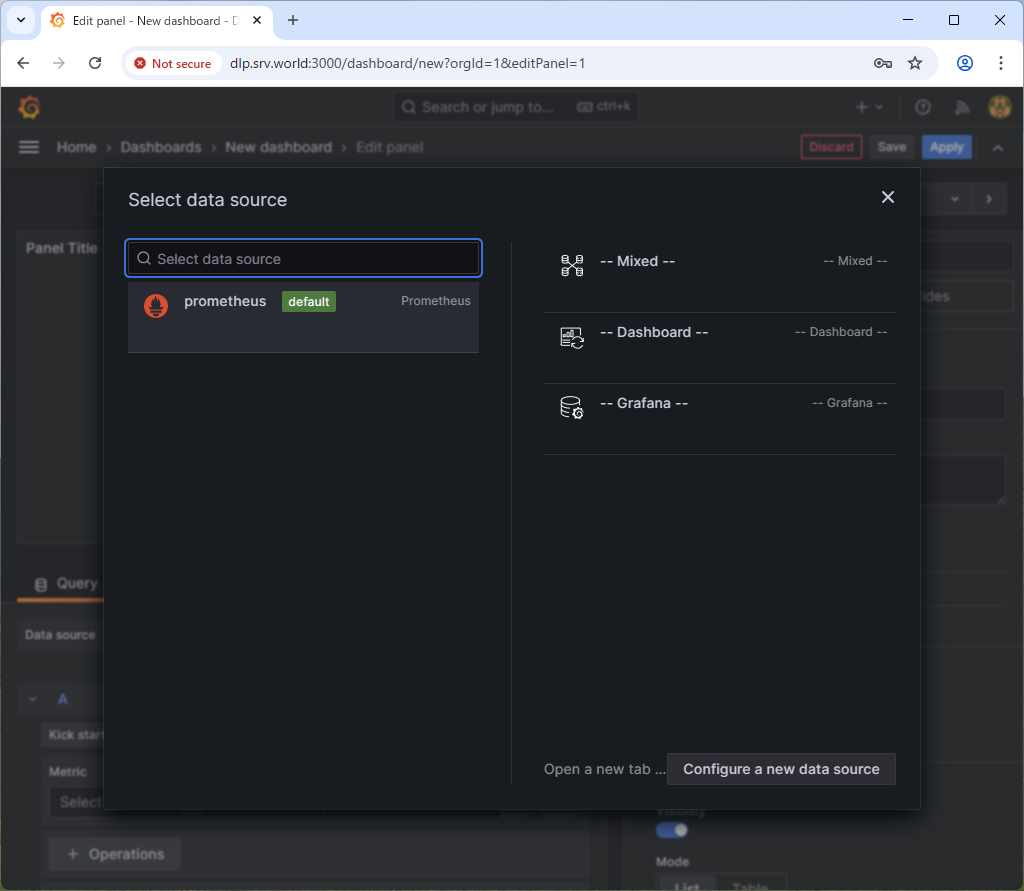Click the Operations add button

point(115,854)
